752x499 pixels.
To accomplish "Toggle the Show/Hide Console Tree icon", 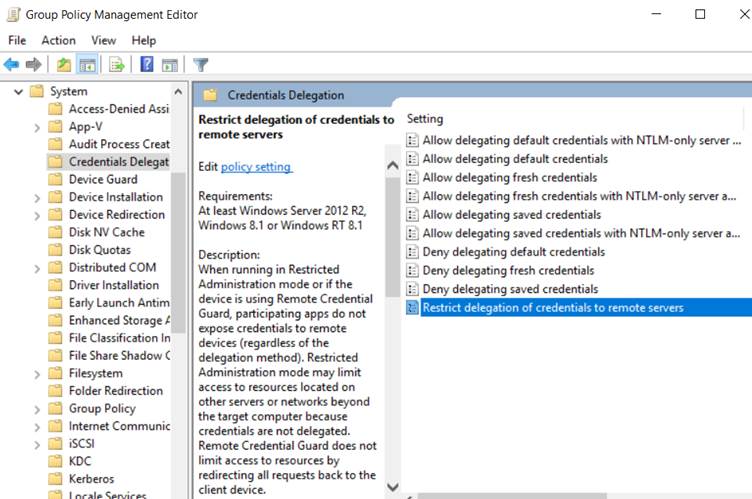I will [x=87, y=64].
